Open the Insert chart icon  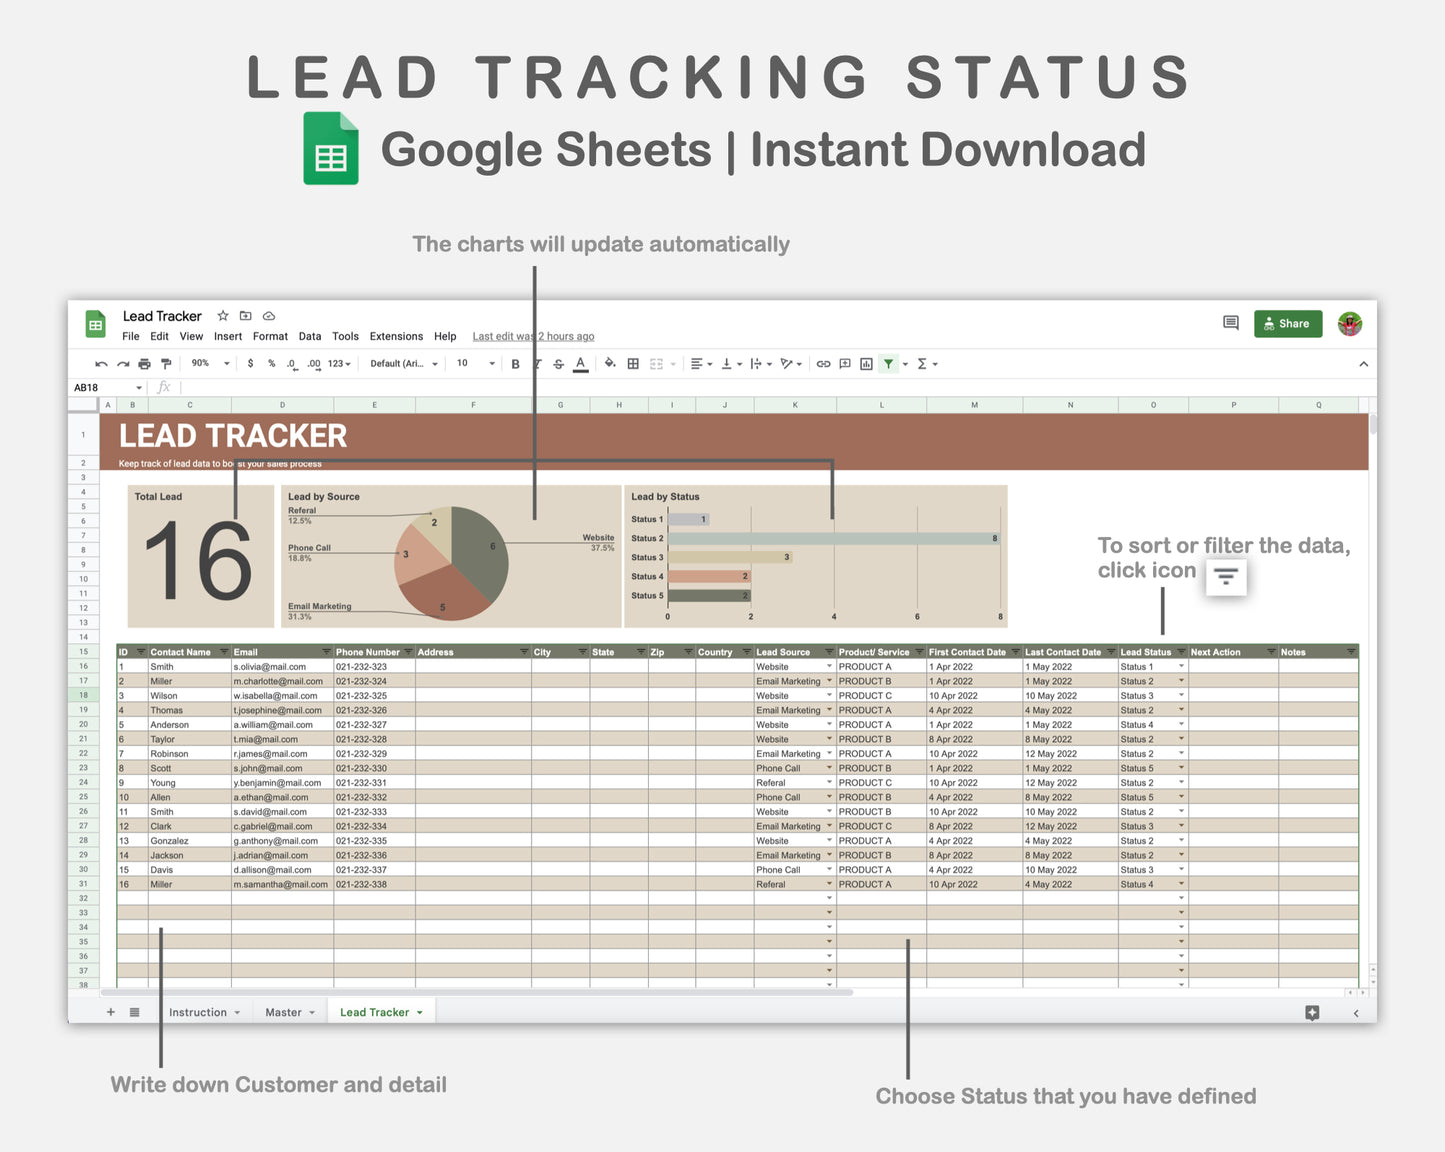click(867, 363)
